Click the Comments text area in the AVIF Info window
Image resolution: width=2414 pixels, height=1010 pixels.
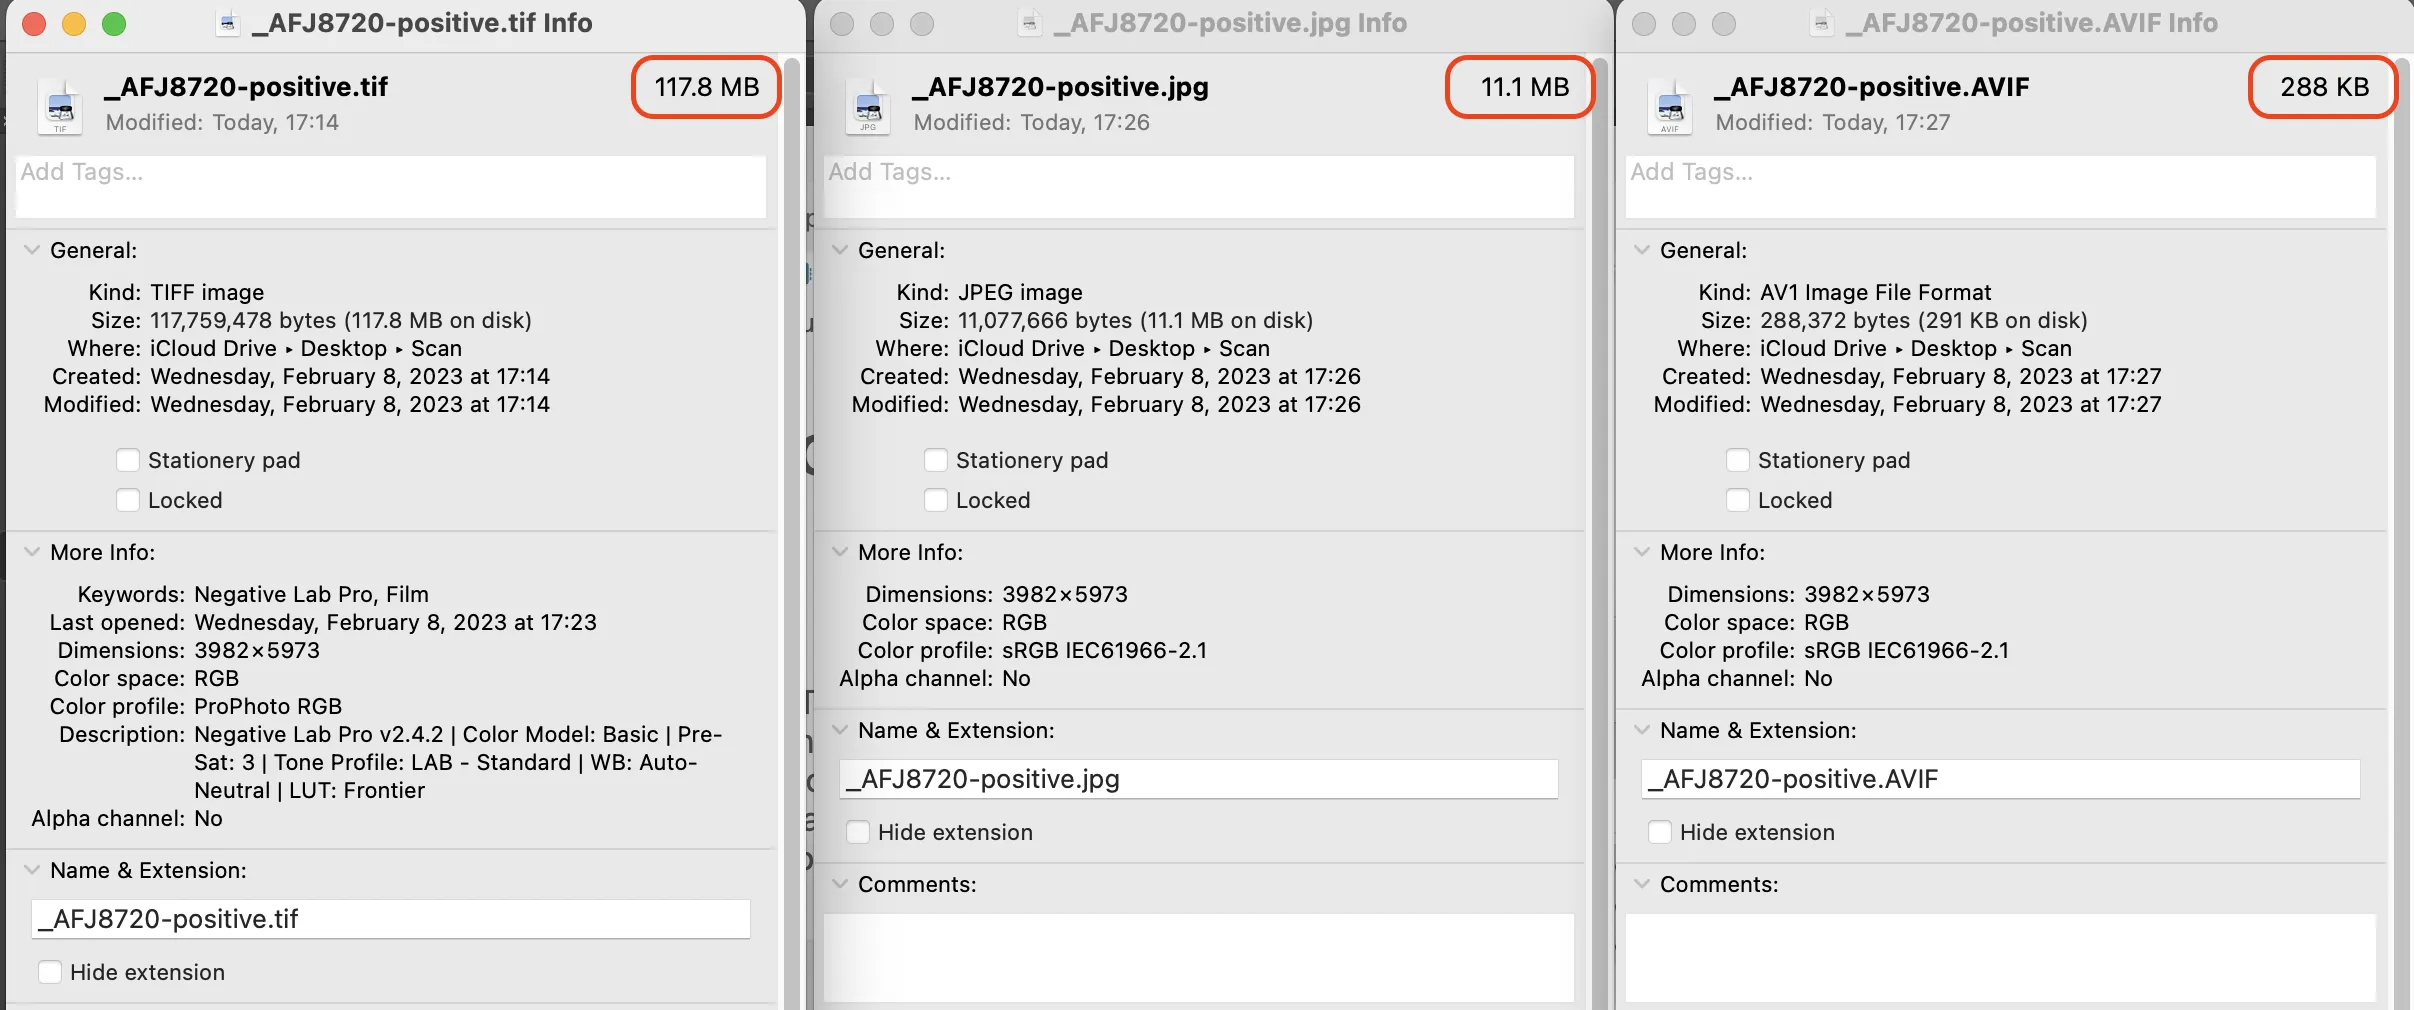pos(2001,957)
